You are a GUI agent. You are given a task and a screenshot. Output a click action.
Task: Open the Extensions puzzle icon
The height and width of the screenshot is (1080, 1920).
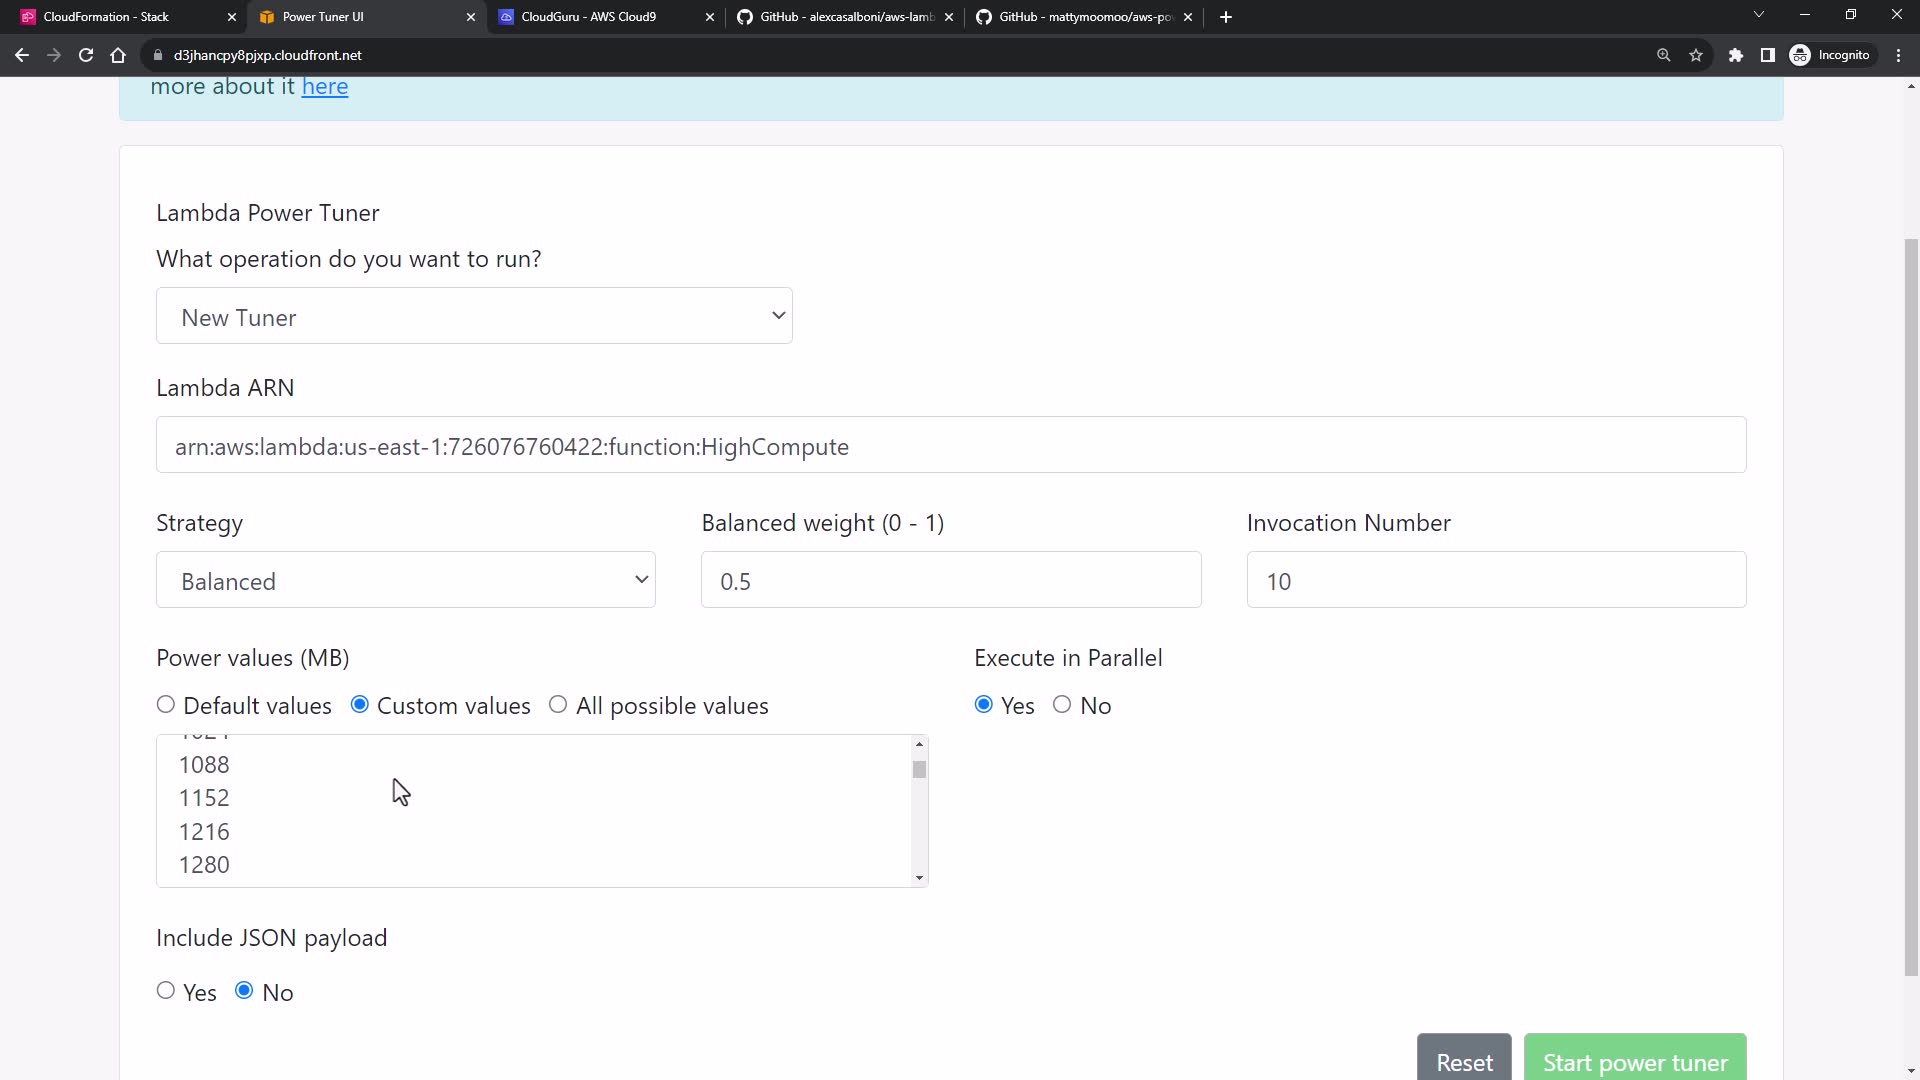click(1736, 55)
